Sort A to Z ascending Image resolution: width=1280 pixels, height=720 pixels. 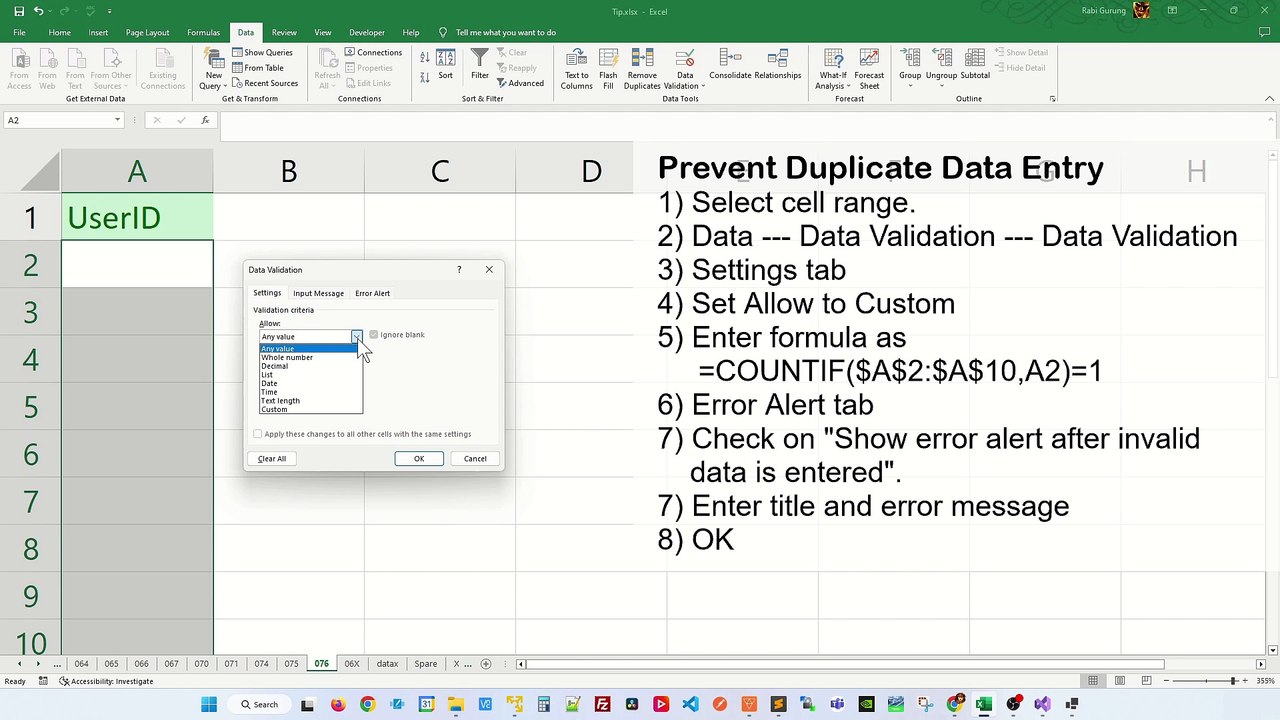(425, 58)
